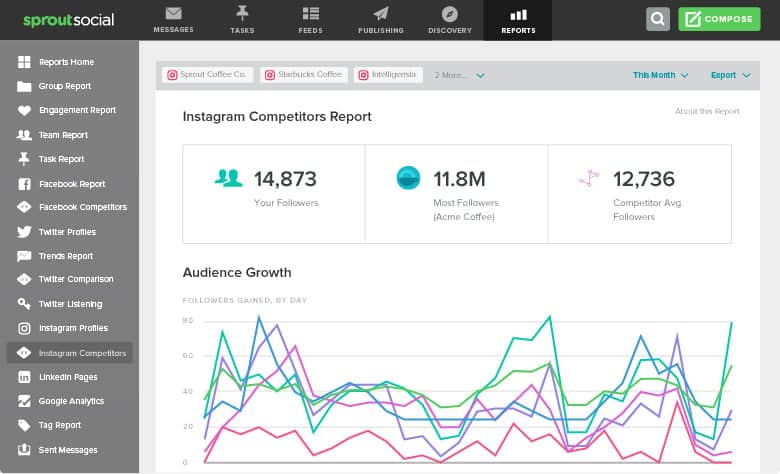Image resolution: width=780 pixels, height=474 pixels.
Task: Click the Acme Coffee avatar circle
Action: point(408,178)
